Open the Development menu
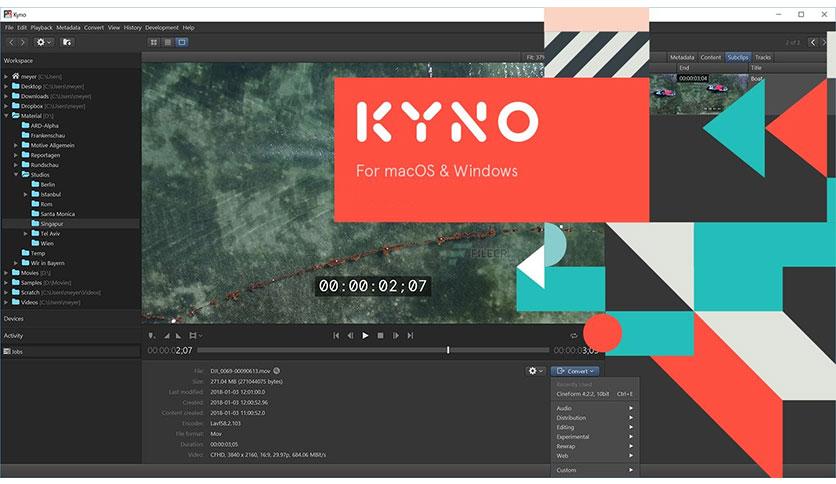Viewport: 836px width, 484px height. (162, 28)
